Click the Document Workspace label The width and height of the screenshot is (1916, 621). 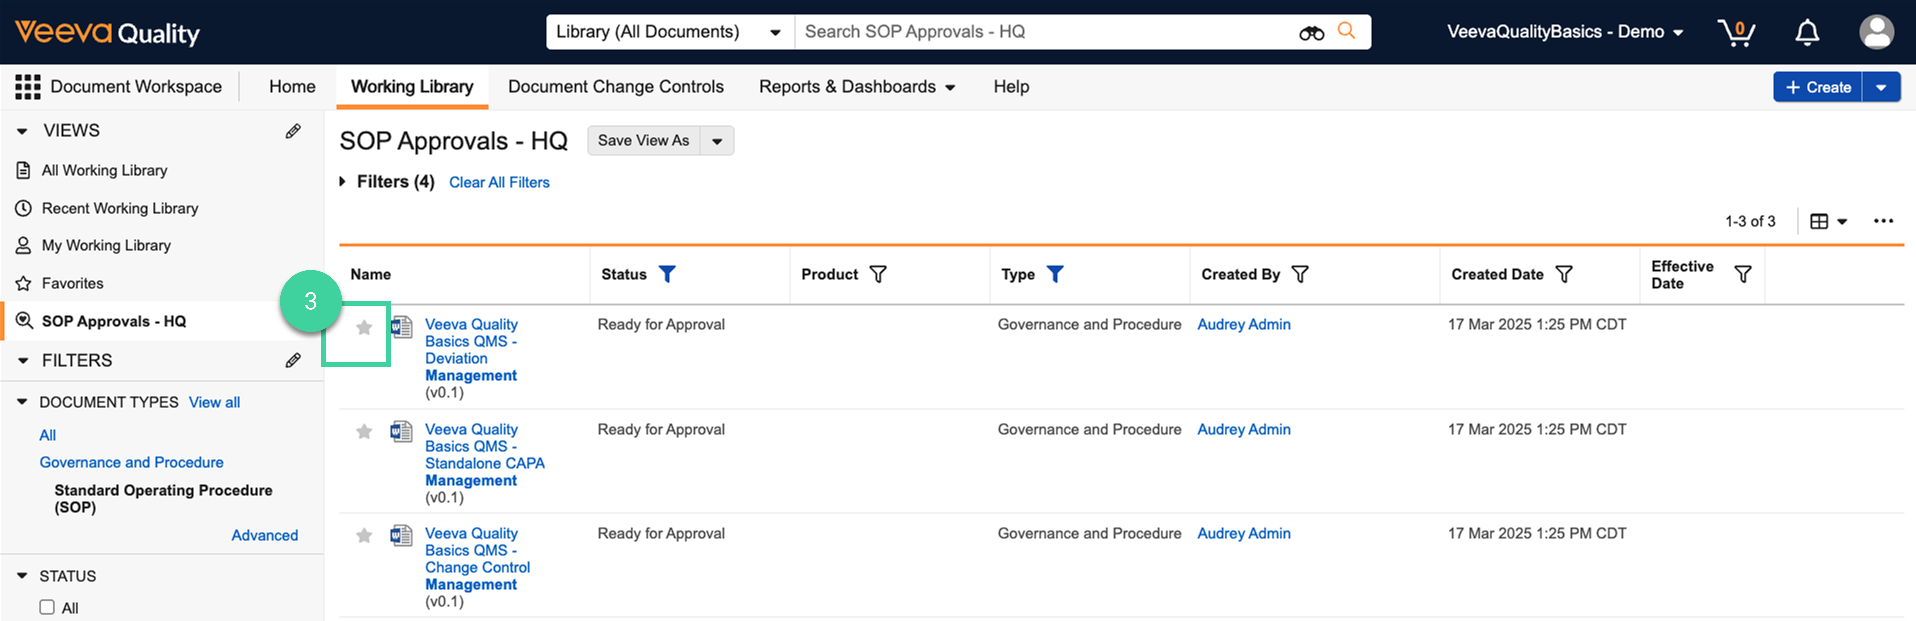(136, 87)
